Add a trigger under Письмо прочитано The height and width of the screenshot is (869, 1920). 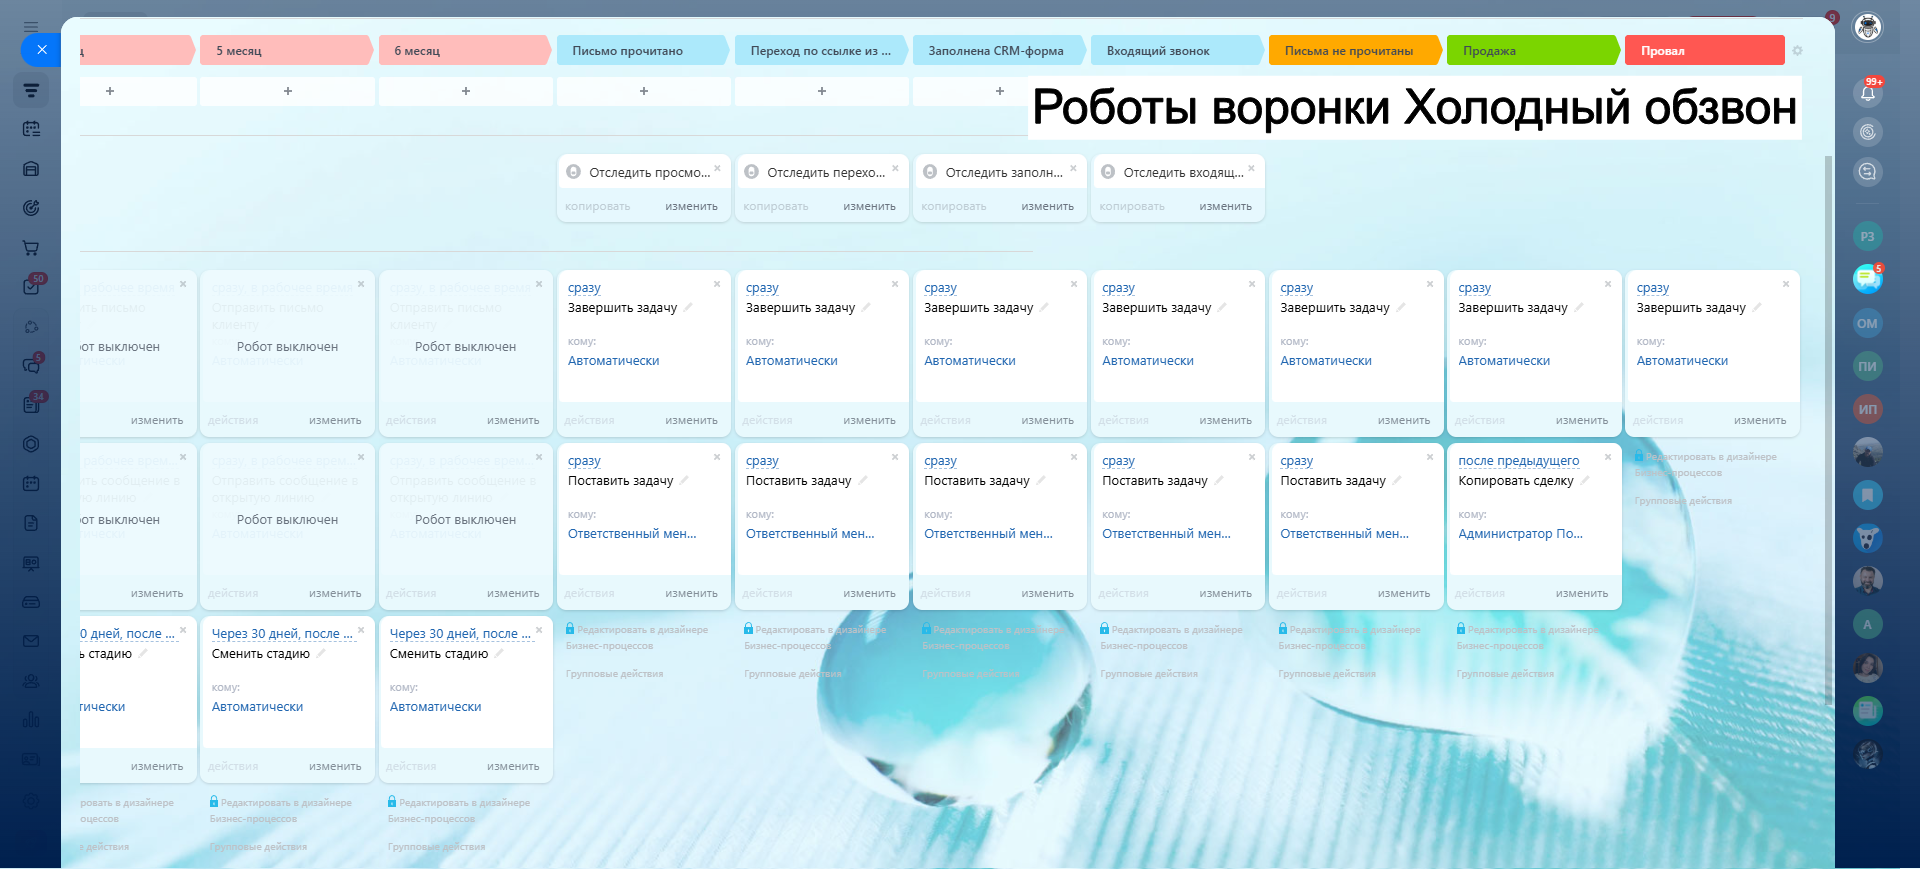click(644, 91)
